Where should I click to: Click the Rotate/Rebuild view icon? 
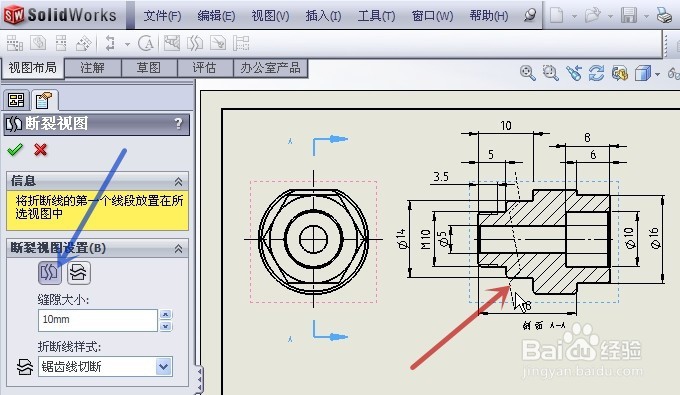click(596, 73)
